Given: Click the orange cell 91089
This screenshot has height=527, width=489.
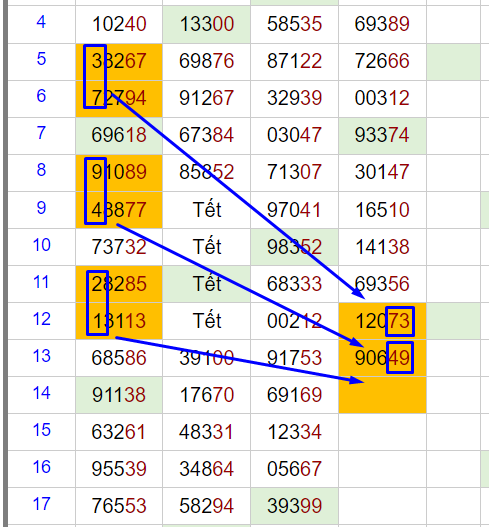Looking at the screenshot, I should 119,173.
